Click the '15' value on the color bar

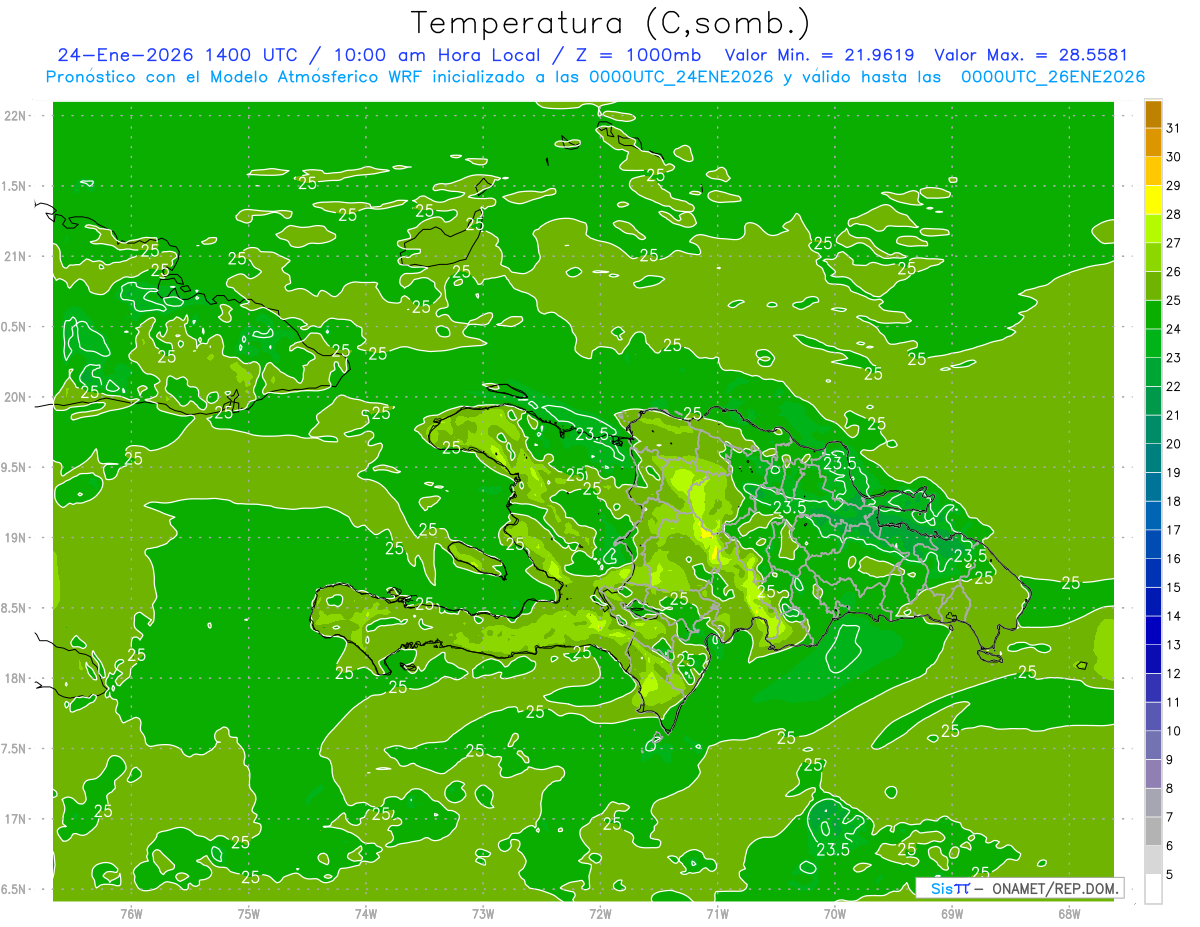(x=1174, y=588)
